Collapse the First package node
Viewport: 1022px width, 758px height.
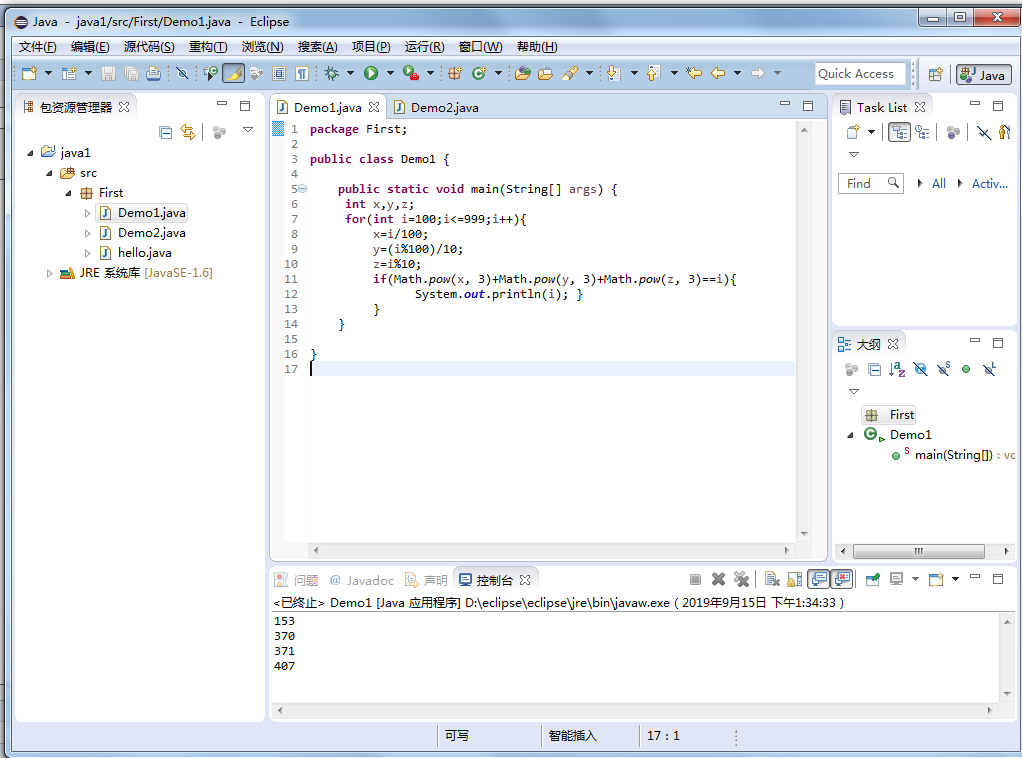(x=68, y=194)
